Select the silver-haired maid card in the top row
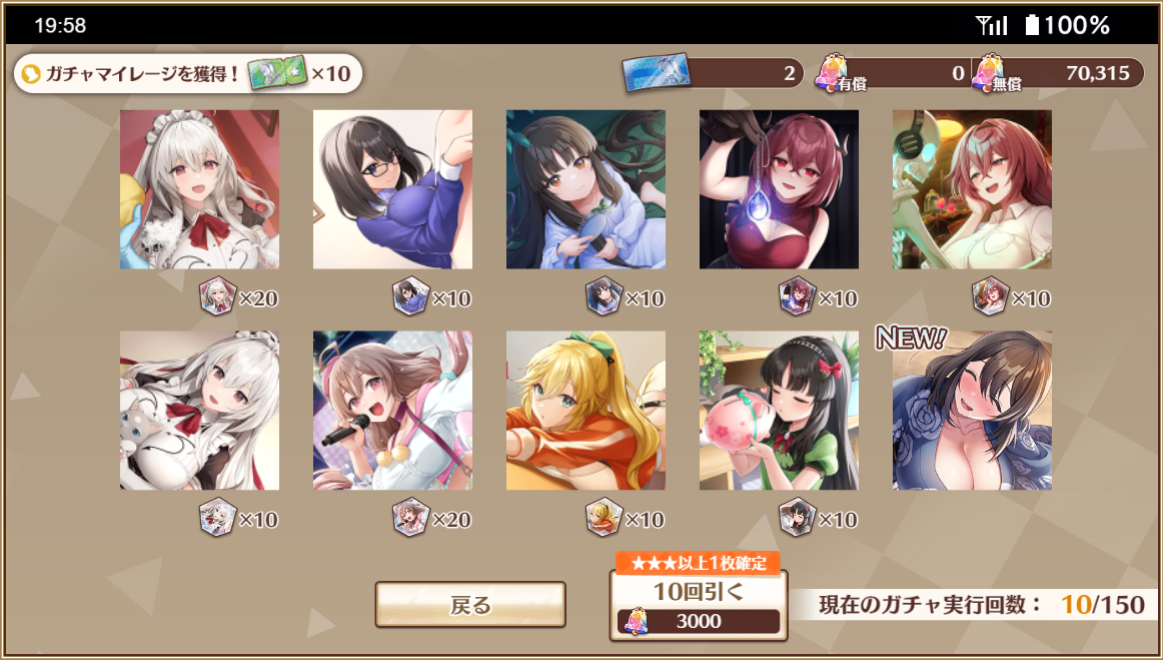 click(x=200, y=189)
